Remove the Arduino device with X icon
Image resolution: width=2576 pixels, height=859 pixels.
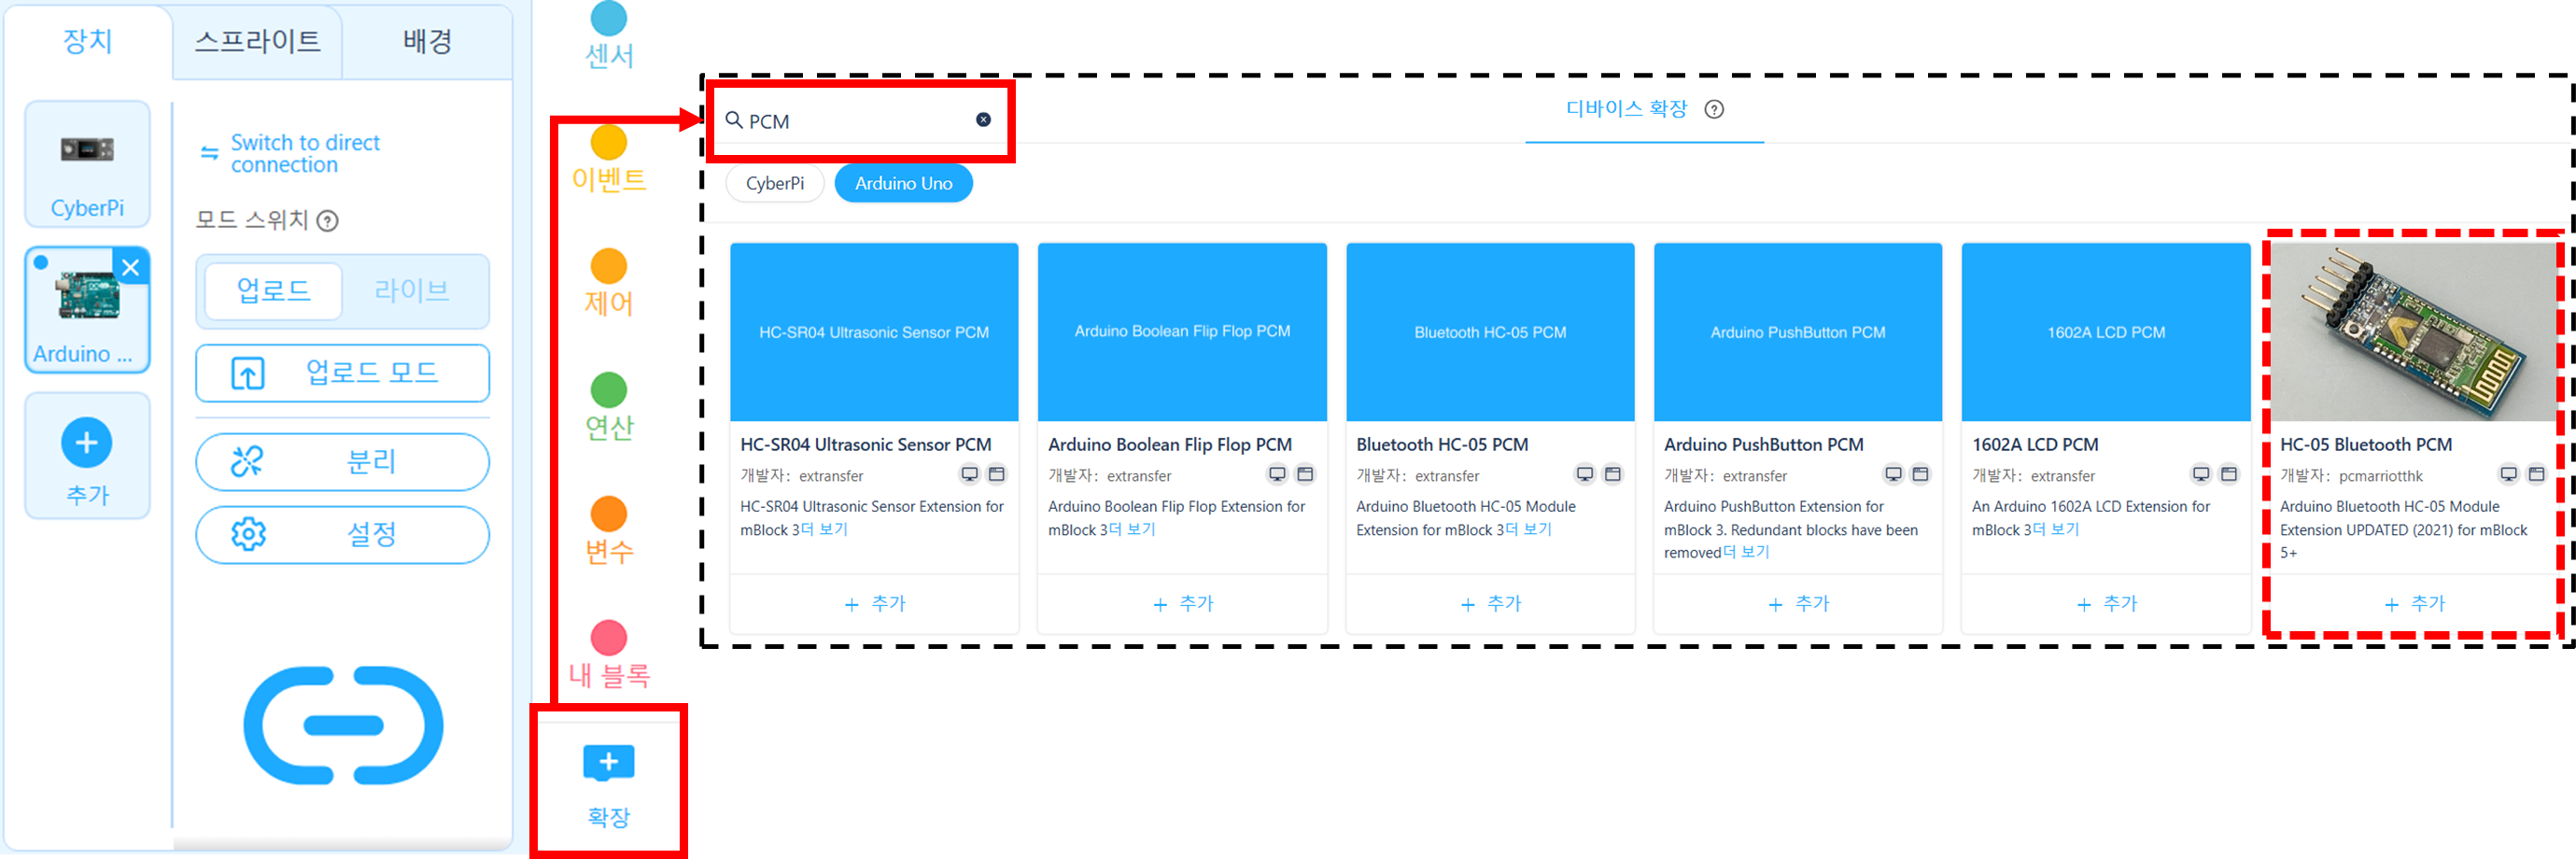131,267
